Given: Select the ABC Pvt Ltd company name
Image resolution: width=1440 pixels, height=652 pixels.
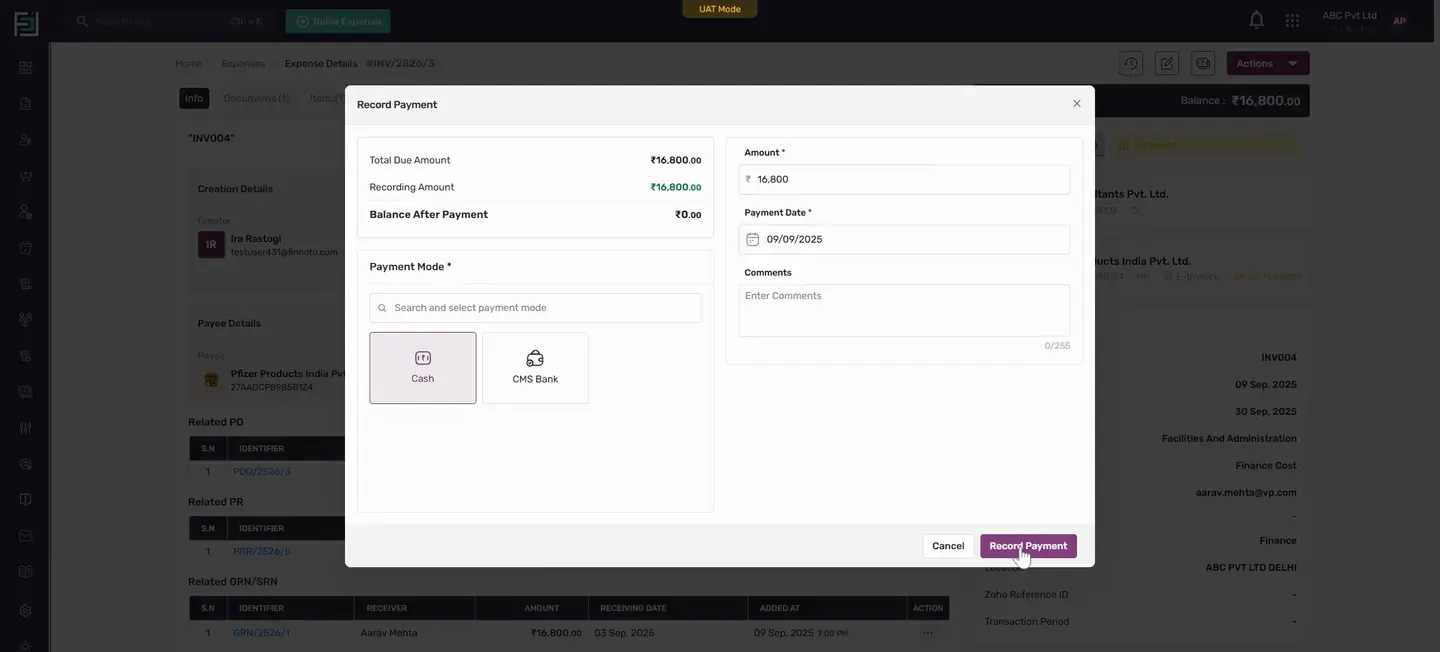Looking at the screenshot, I should [x=1350, y=15].
